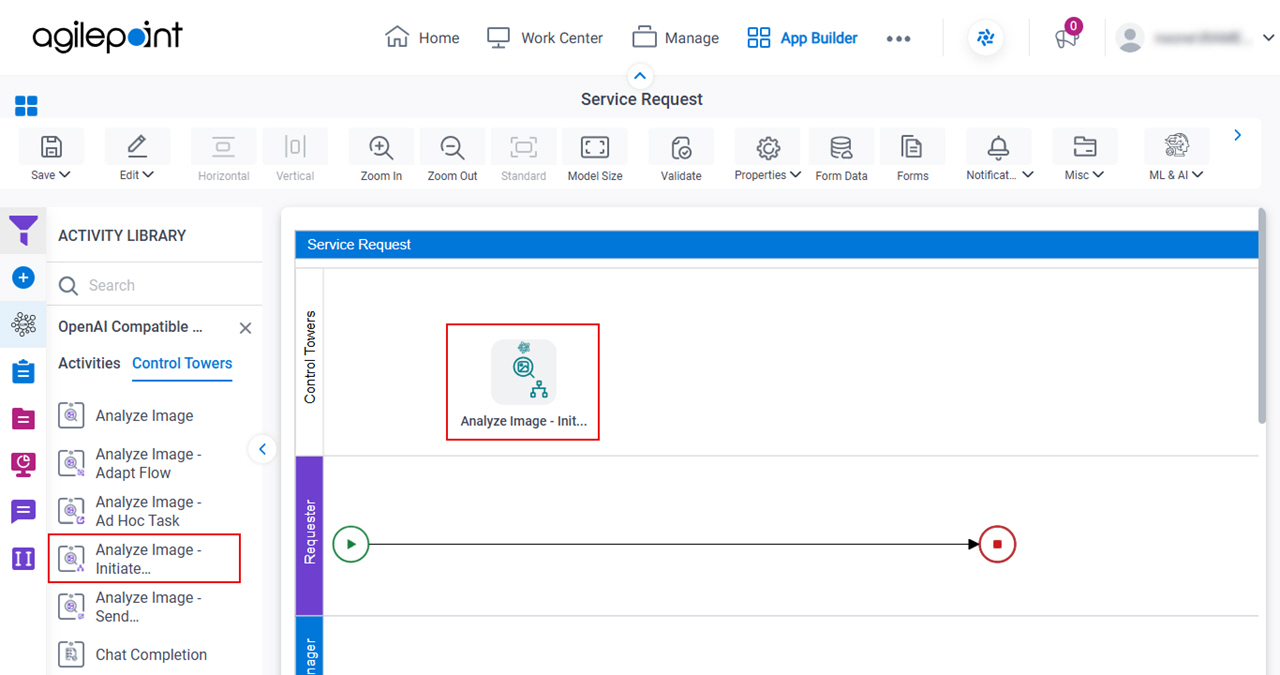Click the funnel filter icon in the sidebar

(23, 230)
